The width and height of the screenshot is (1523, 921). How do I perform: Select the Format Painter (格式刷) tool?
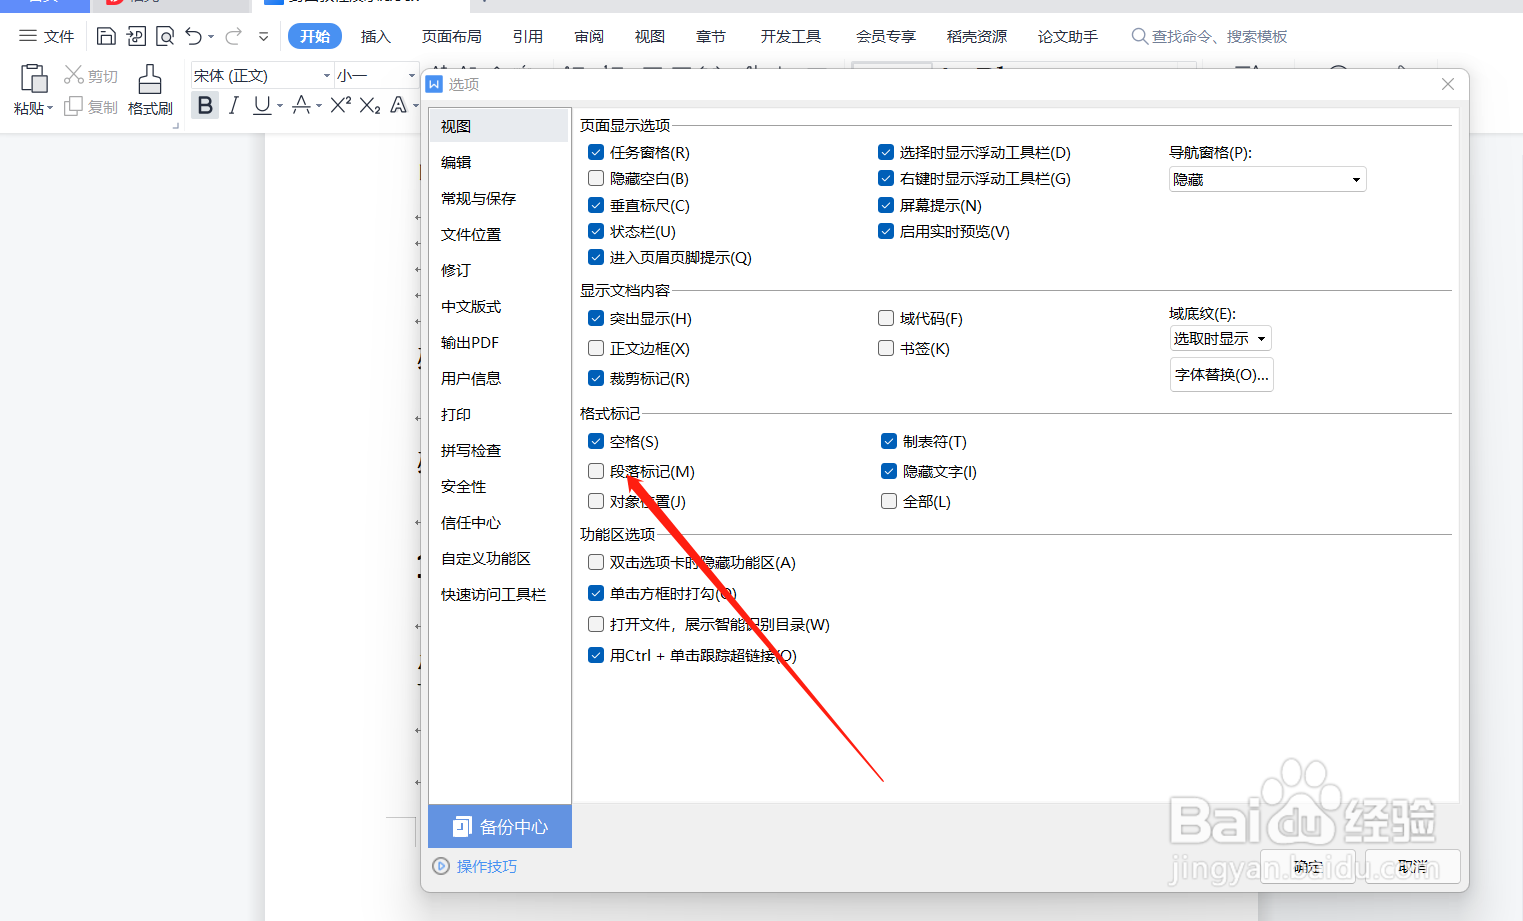tap(150, 89)
